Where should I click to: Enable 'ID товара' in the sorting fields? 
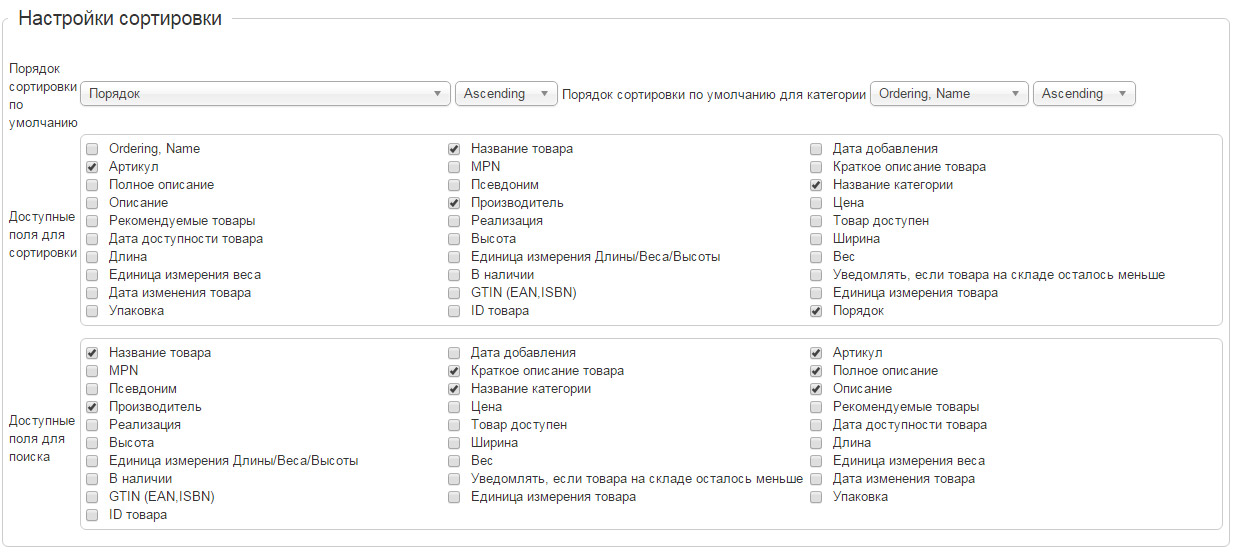coord(454,311)
